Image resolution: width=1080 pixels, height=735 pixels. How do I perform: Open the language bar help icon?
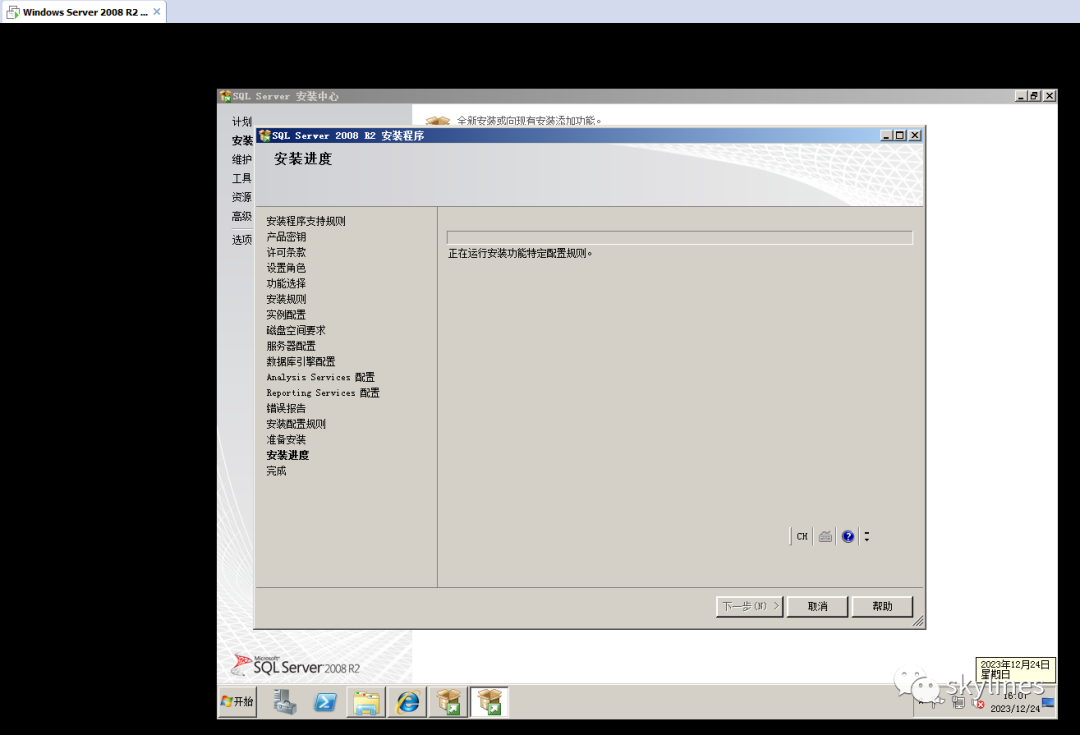click(x=848, y=536)
